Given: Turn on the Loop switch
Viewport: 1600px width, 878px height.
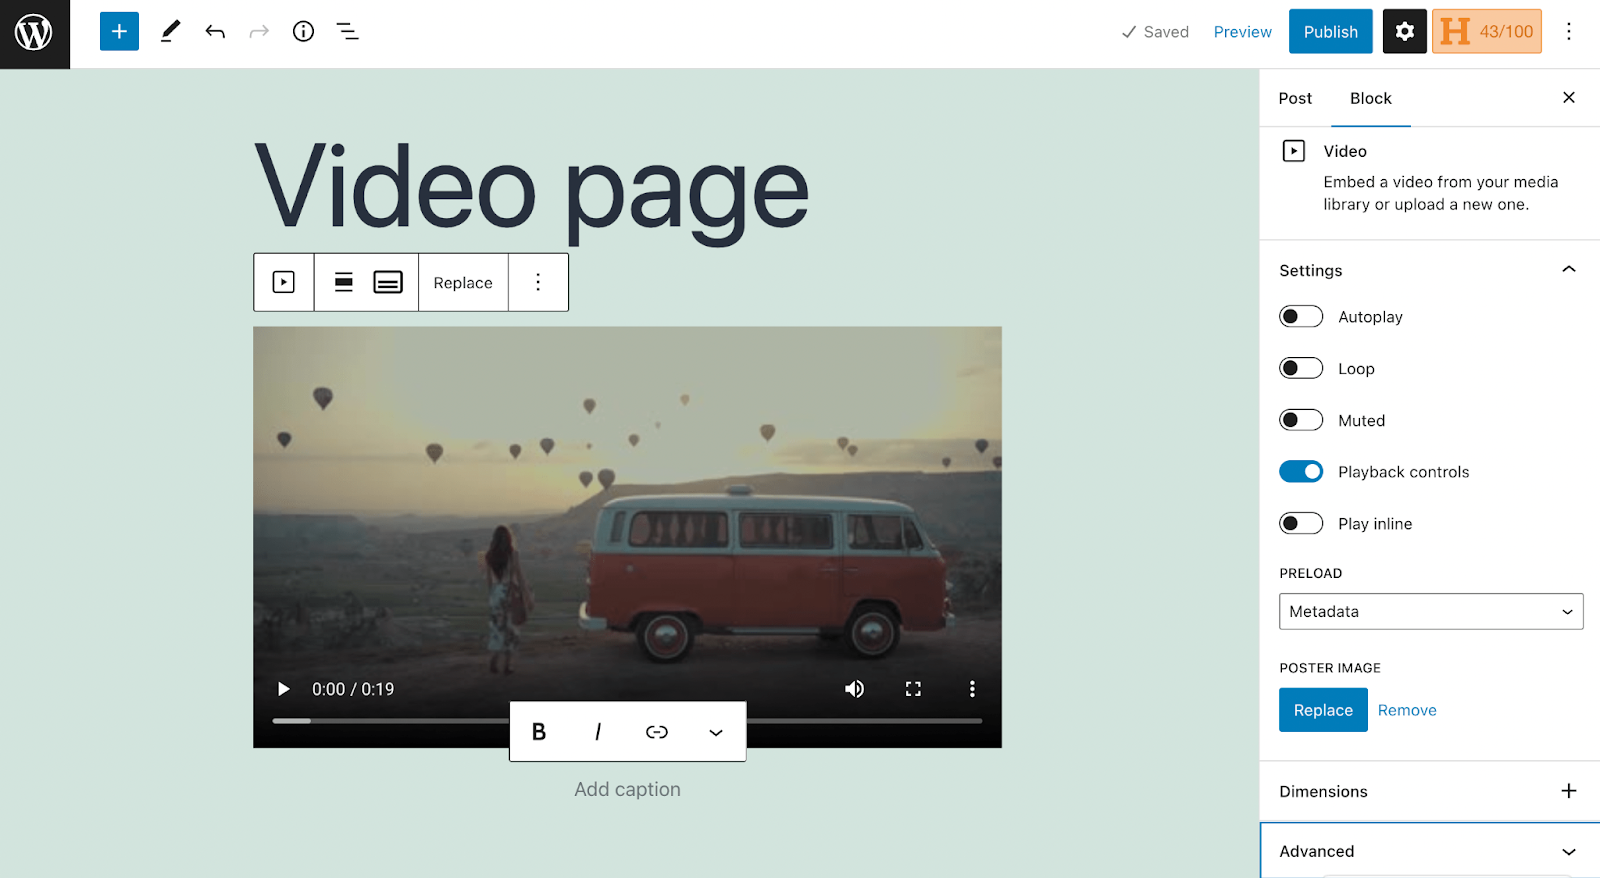Looking at the screenshot, I should click(1300, 369).
